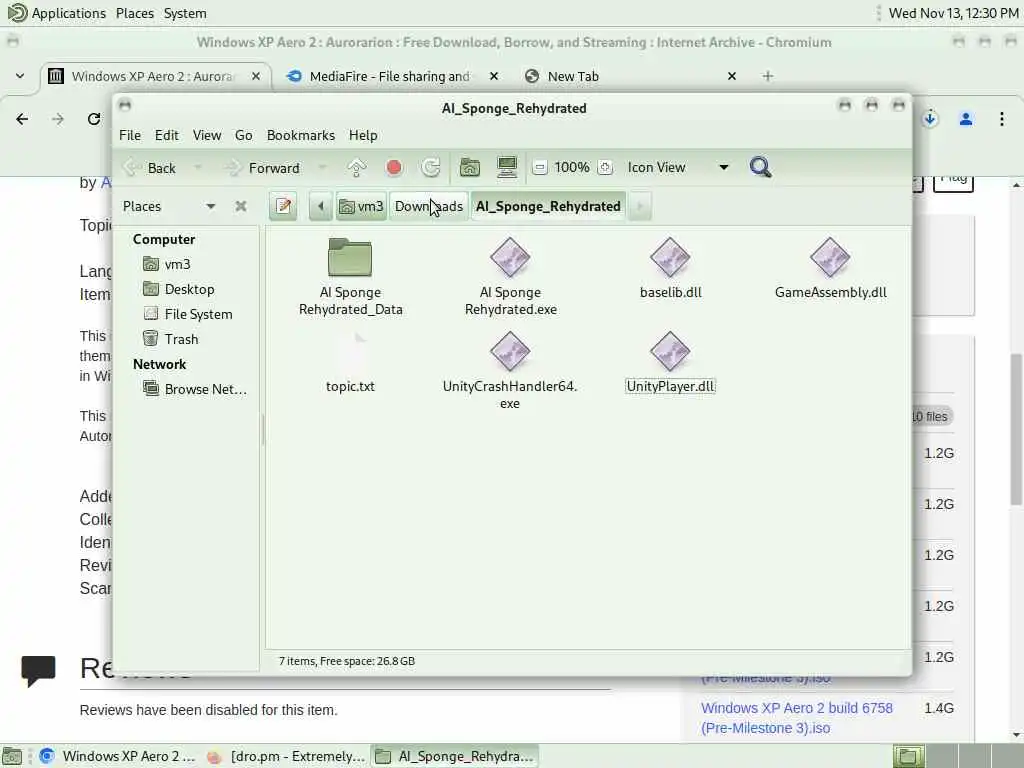Reload the current folder
The image size is (1024, 768).
coord(431,168)
